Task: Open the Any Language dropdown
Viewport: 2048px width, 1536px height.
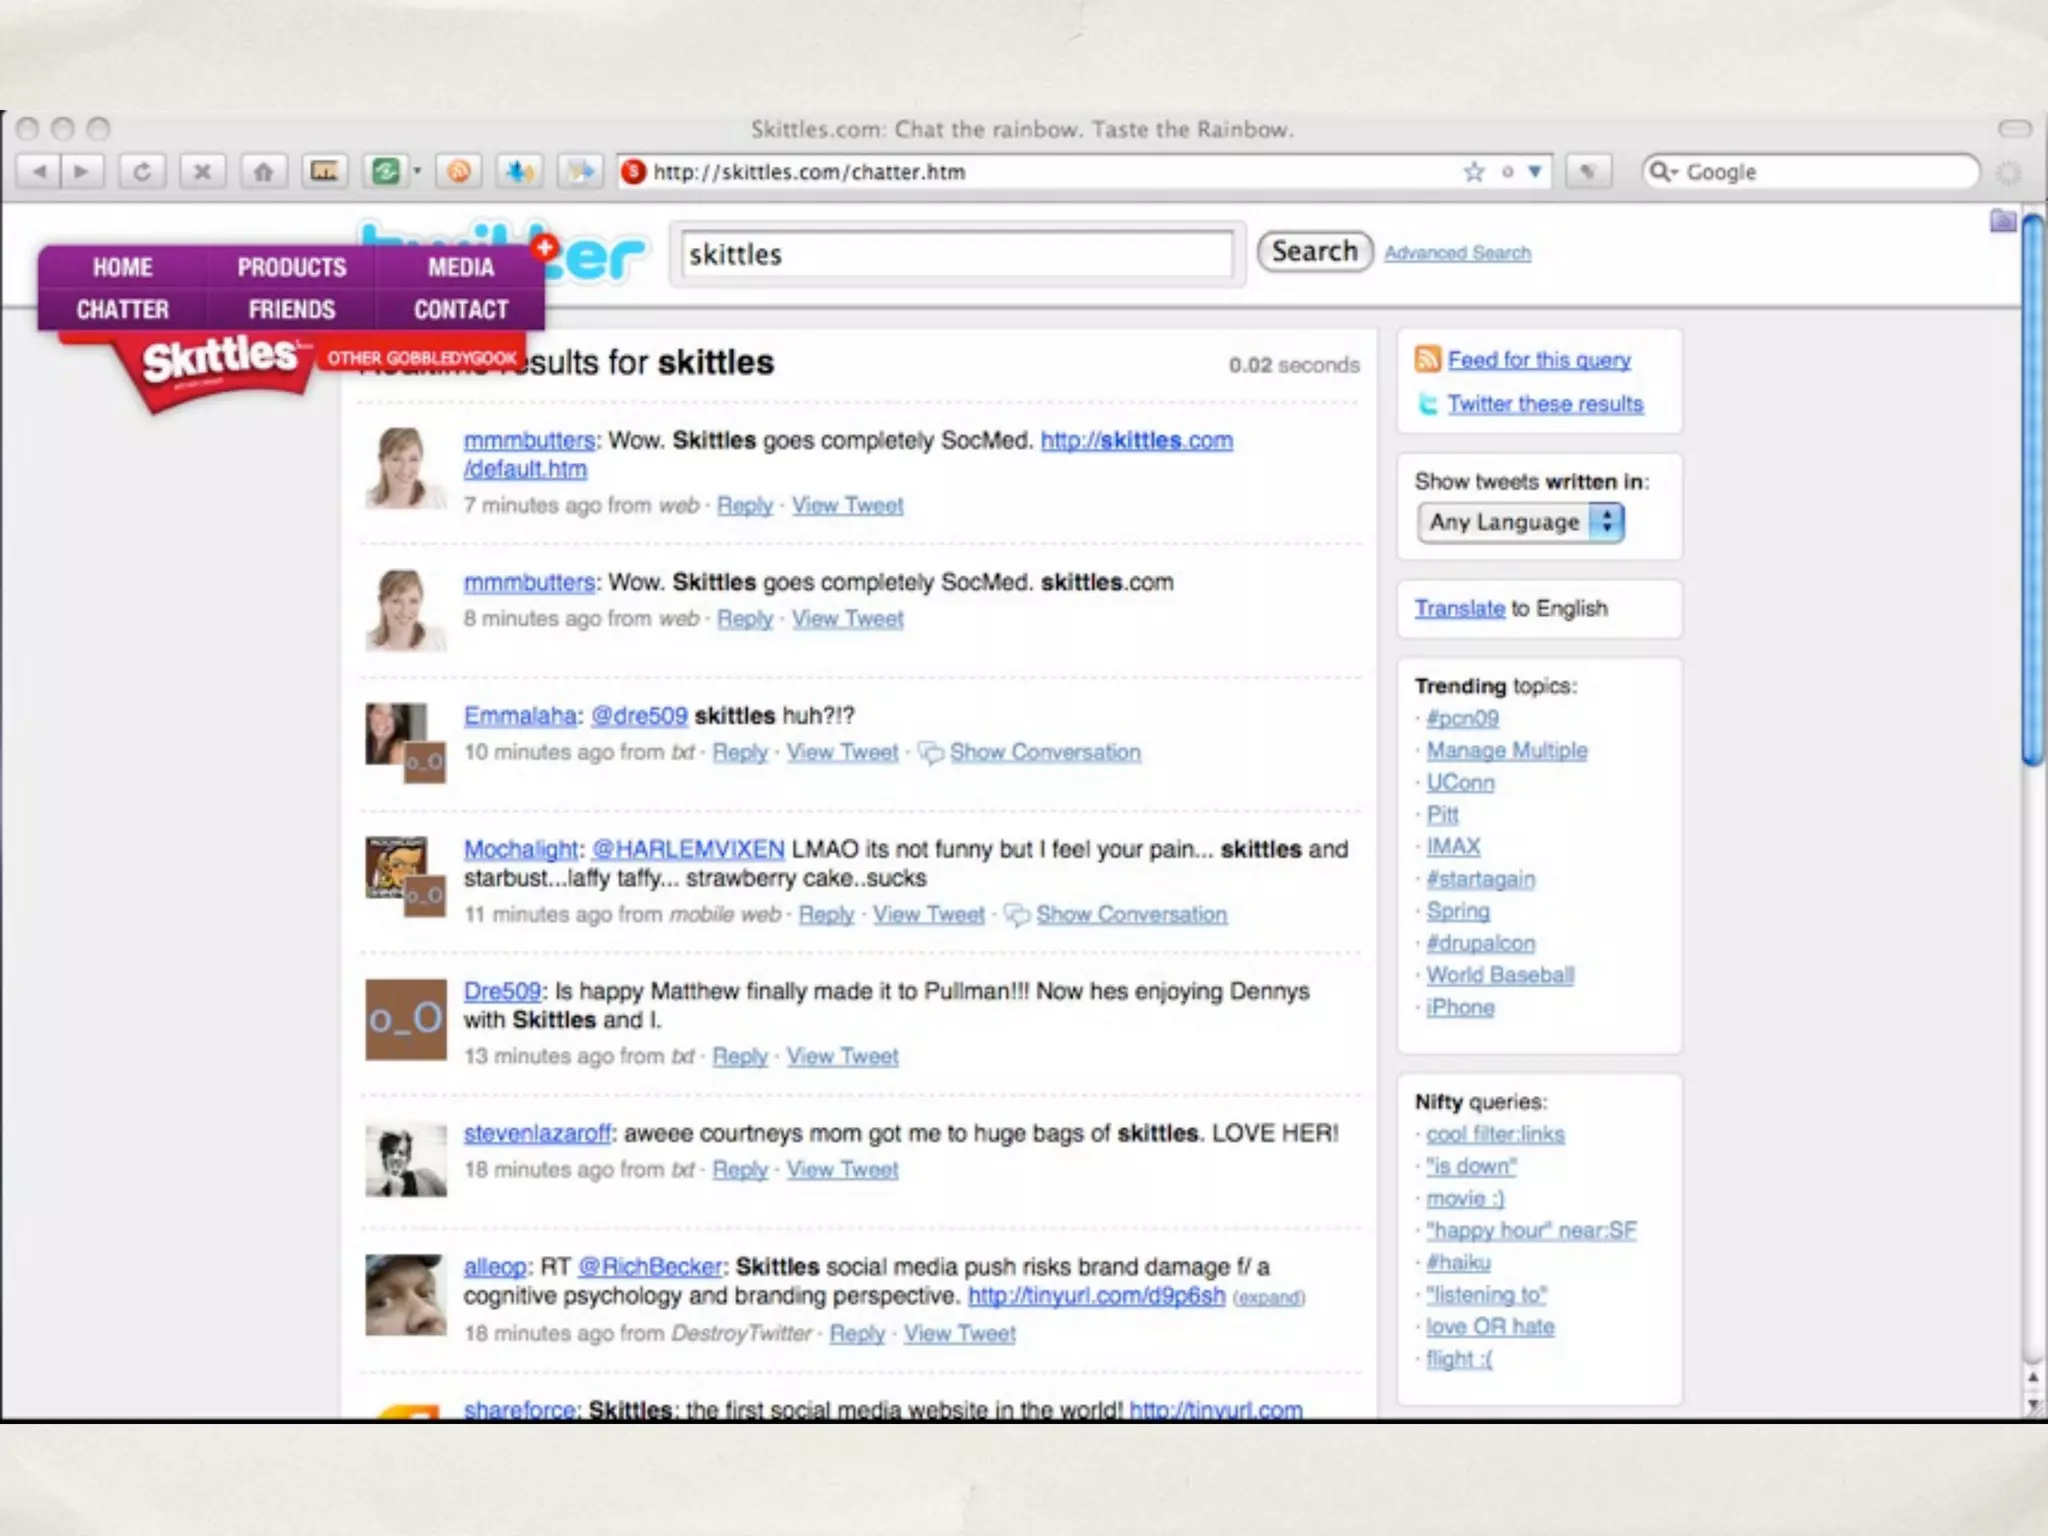Action: coord(1519,522)
